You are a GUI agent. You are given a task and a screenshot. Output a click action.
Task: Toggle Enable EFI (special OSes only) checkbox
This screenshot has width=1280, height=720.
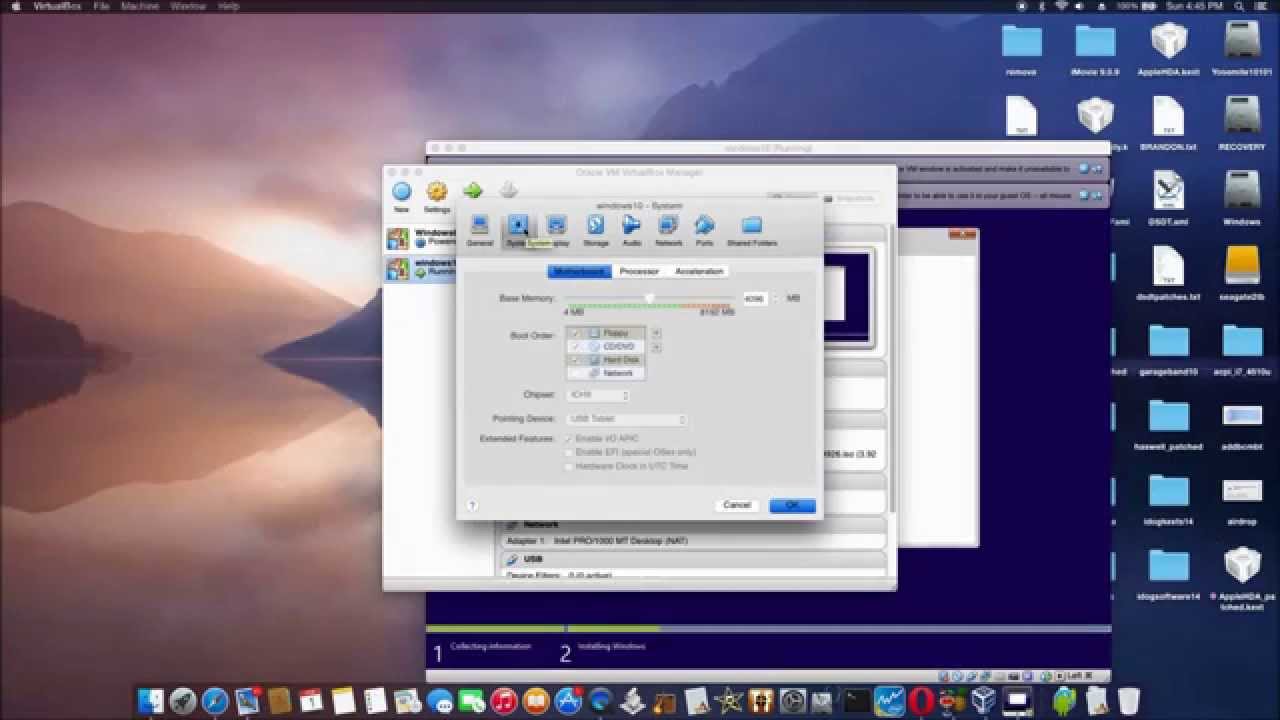(569, 452)
